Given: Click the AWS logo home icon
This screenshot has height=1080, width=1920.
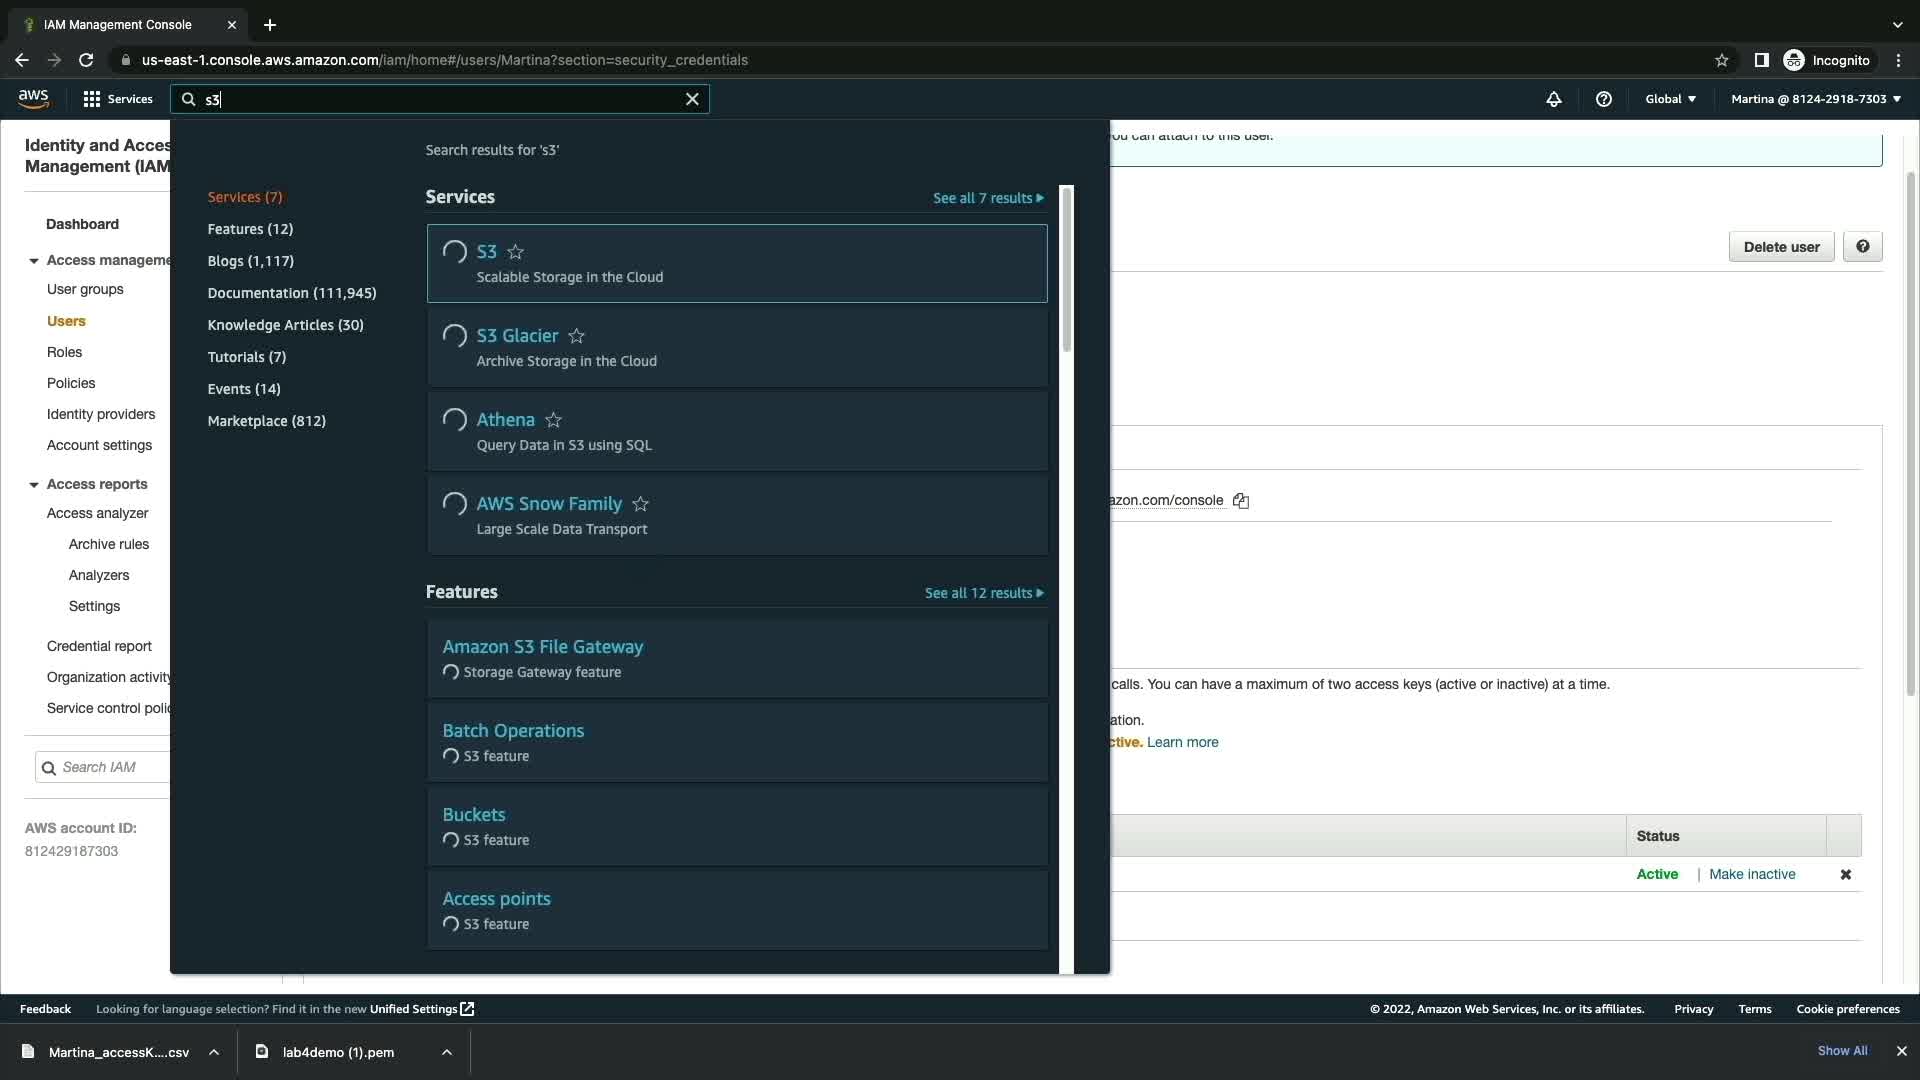Looking at the screenshot, I should [x=33, y=98].
